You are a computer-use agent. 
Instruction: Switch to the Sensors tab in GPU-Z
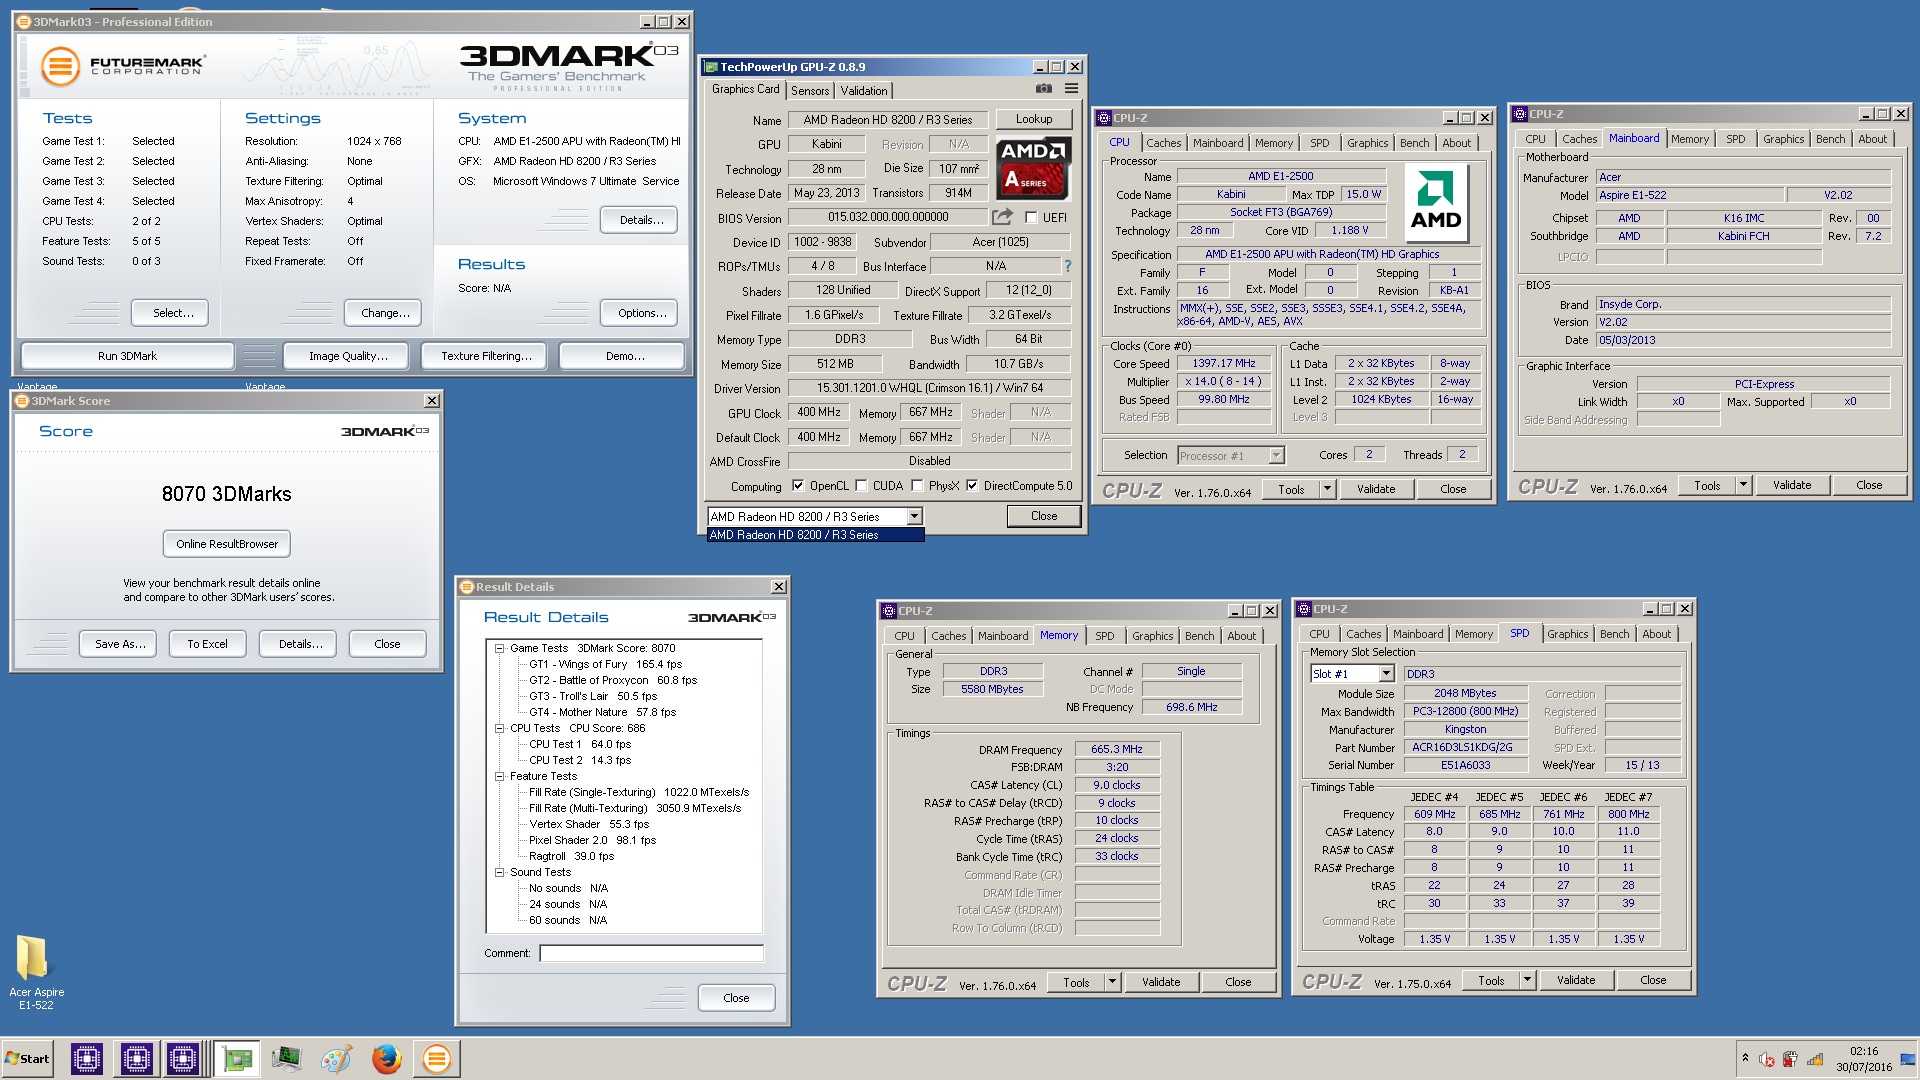pos(810,91)
